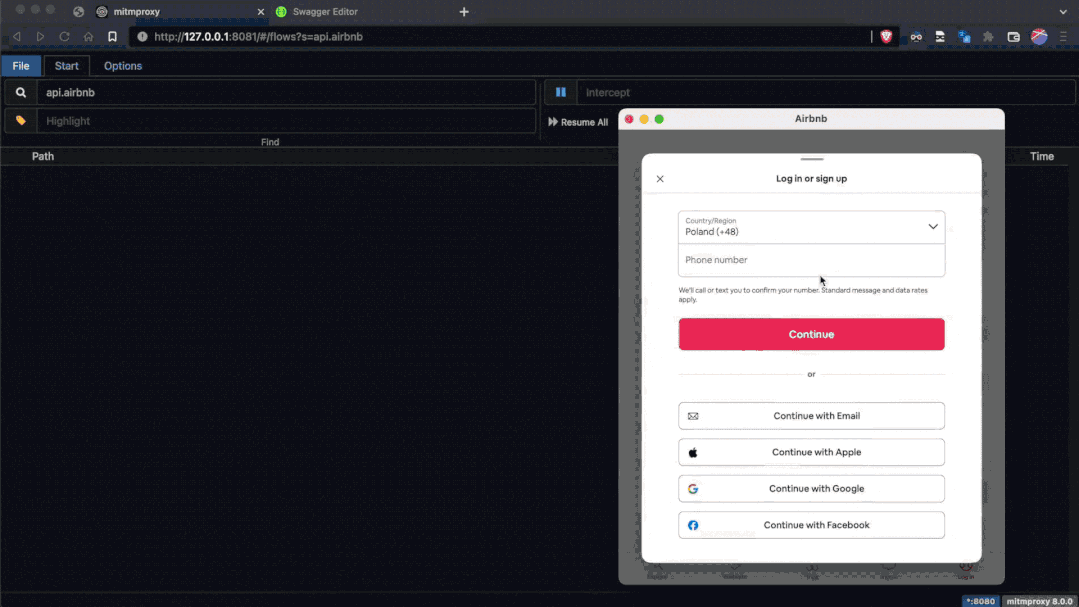This screenshot has height=607, width=1079.
Task: Click the red Continue button
Action: coord(811,334)
